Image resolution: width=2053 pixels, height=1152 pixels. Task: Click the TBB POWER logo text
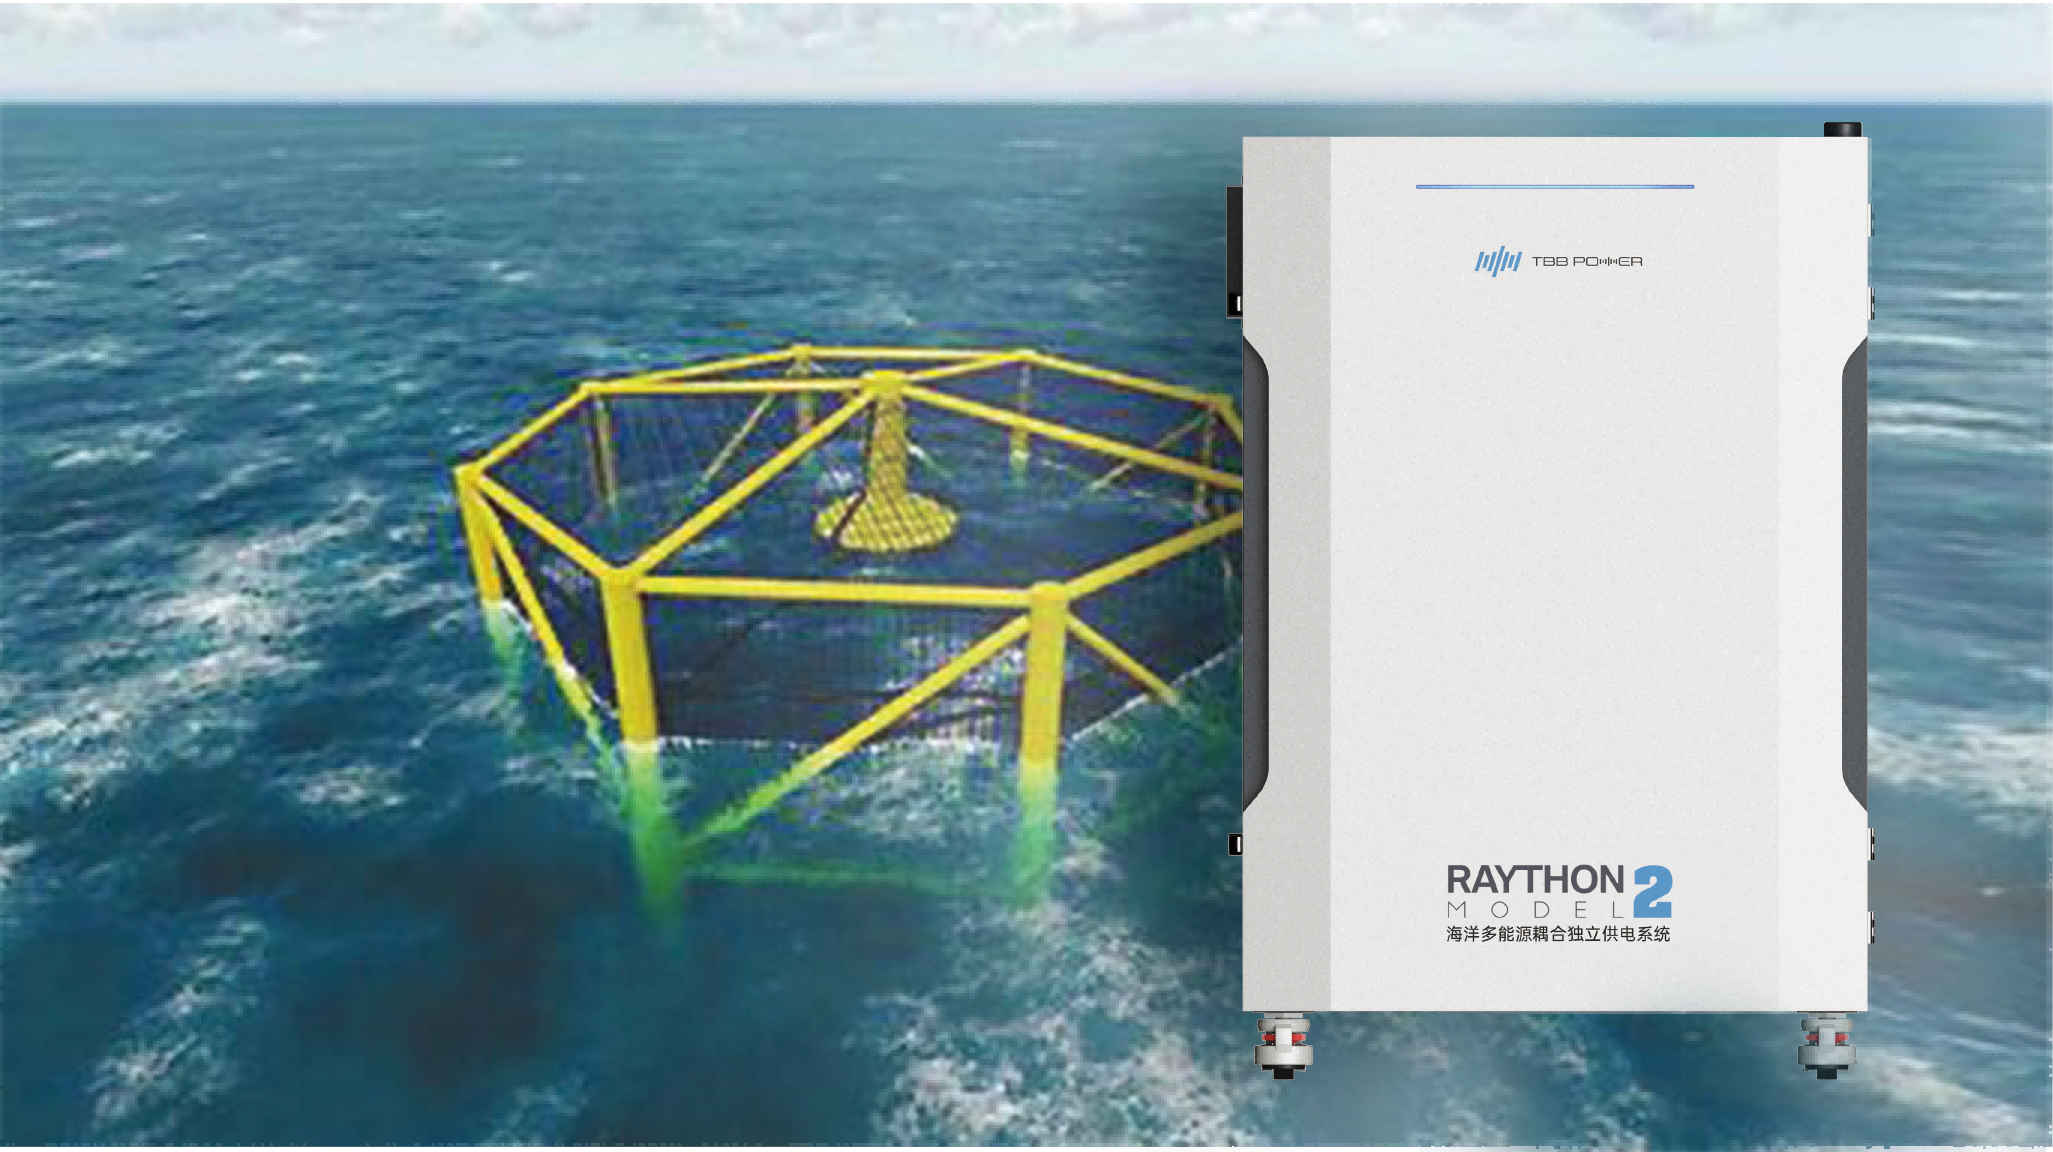(1587, 262)
